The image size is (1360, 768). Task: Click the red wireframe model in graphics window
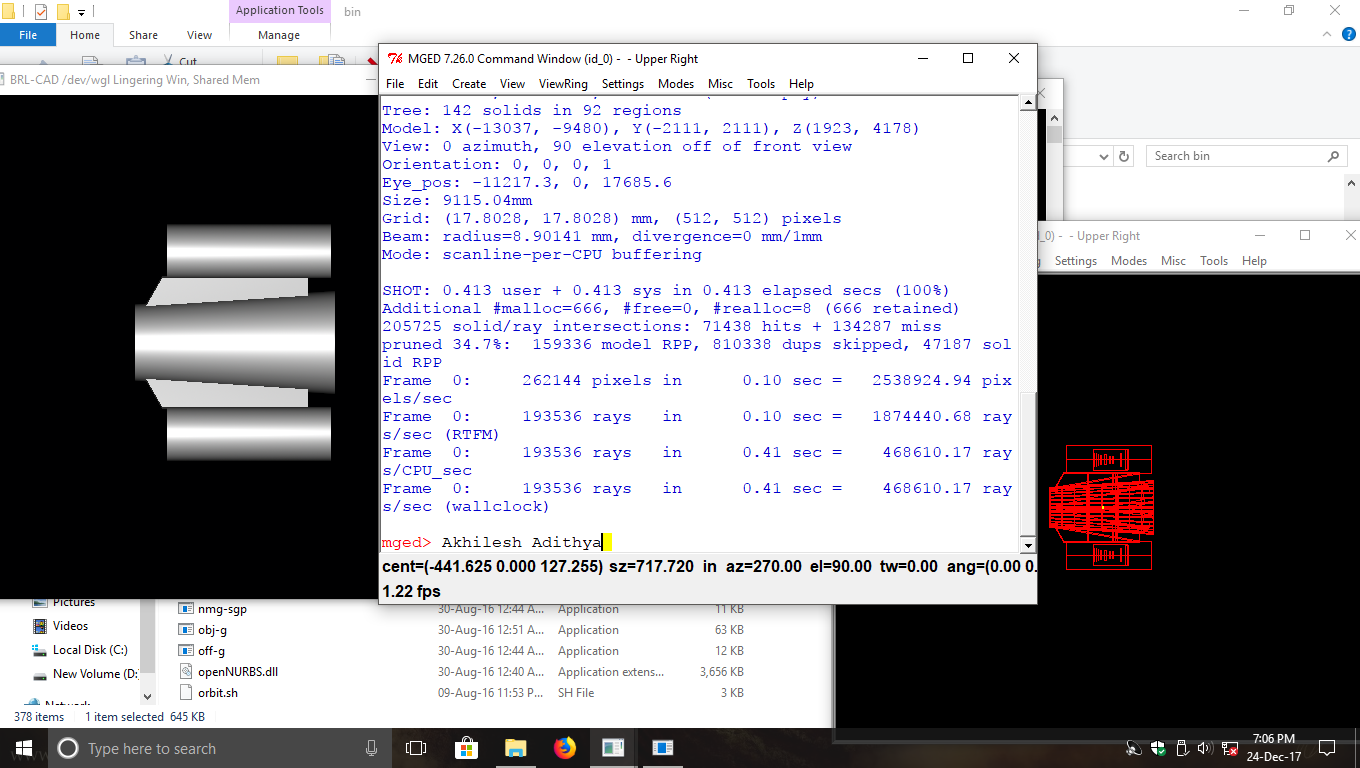click(1101, 507)
